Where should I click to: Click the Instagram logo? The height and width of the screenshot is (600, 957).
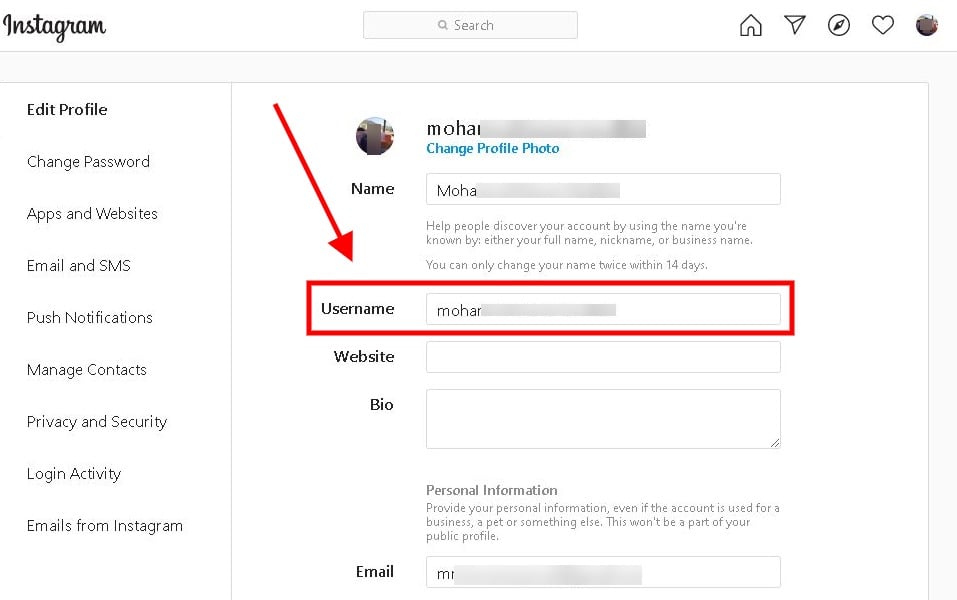(x=54, y=27)
